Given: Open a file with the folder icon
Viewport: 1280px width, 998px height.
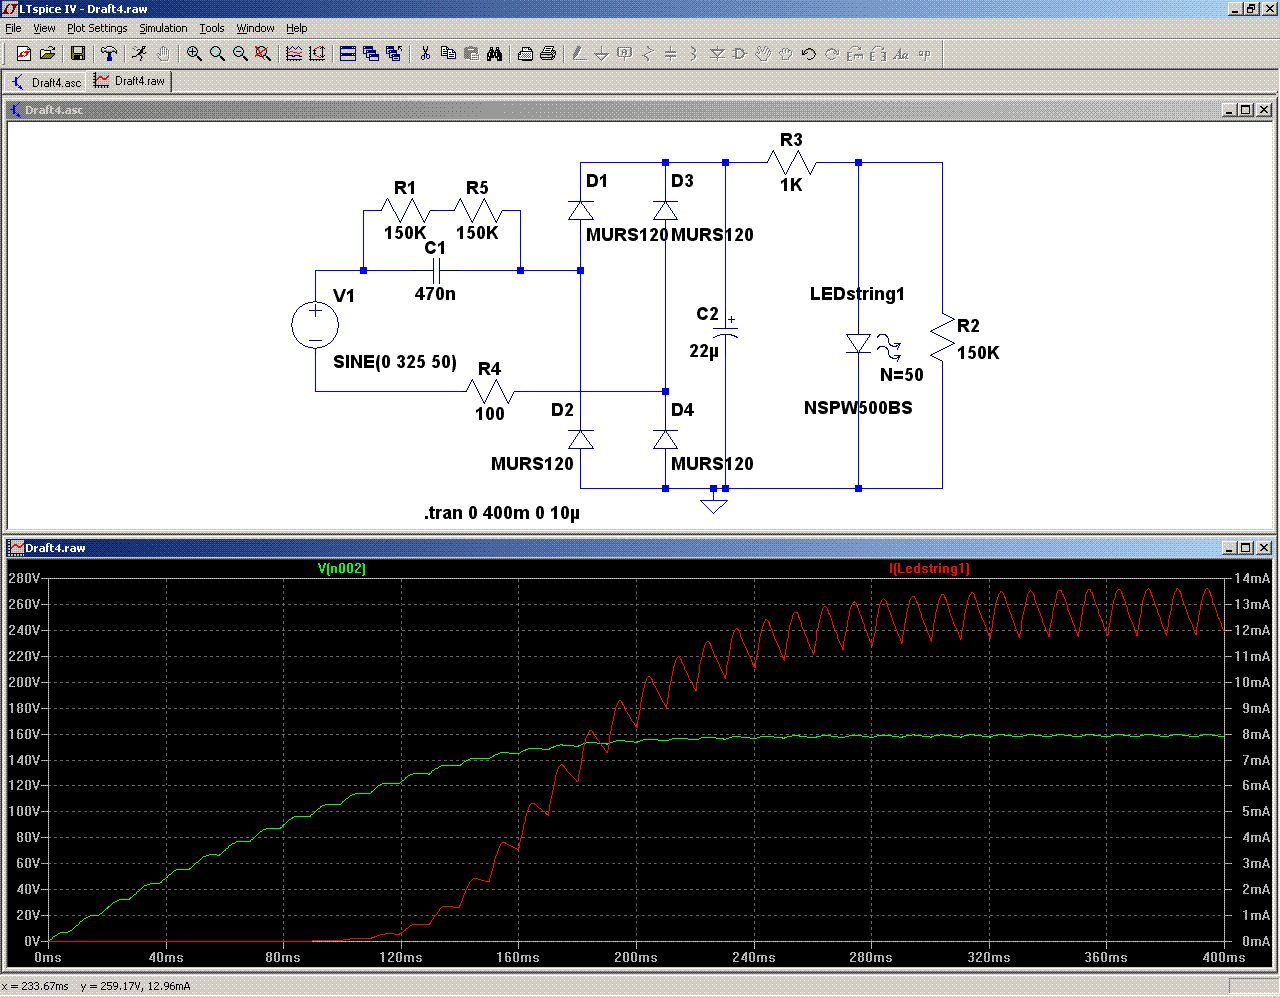Looking at the screenshot, I should 47,54.
